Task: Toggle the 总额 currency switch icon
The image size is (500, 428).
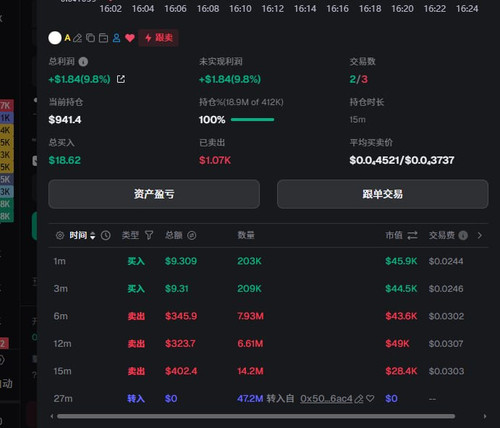Action: click(x=192, y=235)
